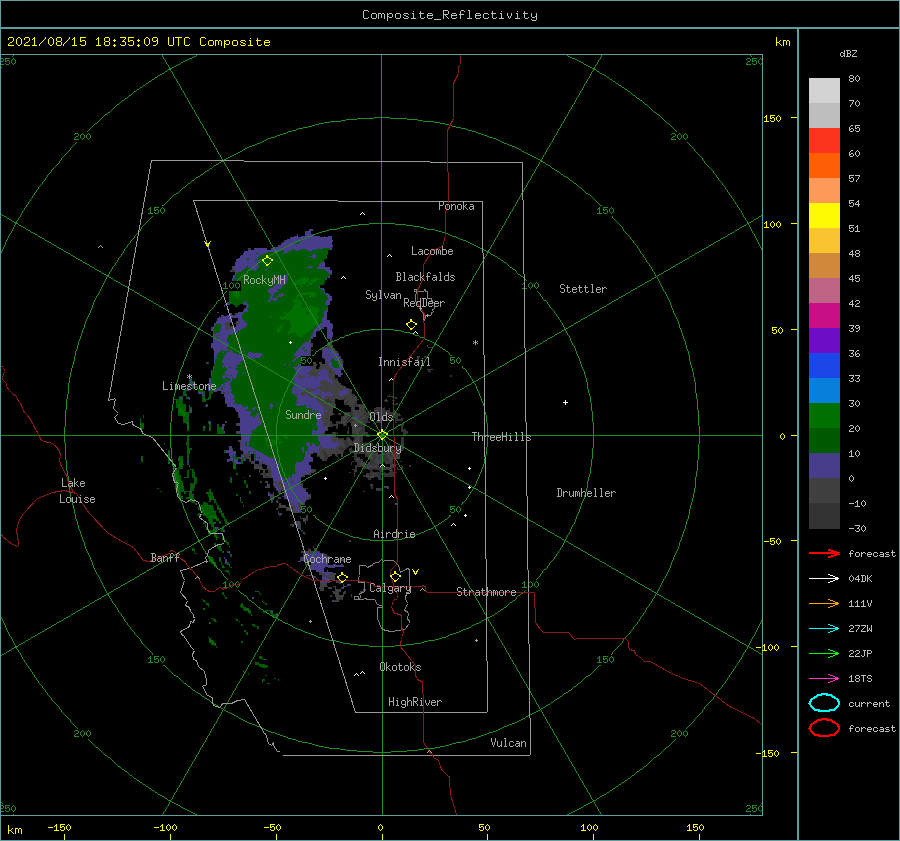Click the red forecast arrow in legend

click(824, 553)
